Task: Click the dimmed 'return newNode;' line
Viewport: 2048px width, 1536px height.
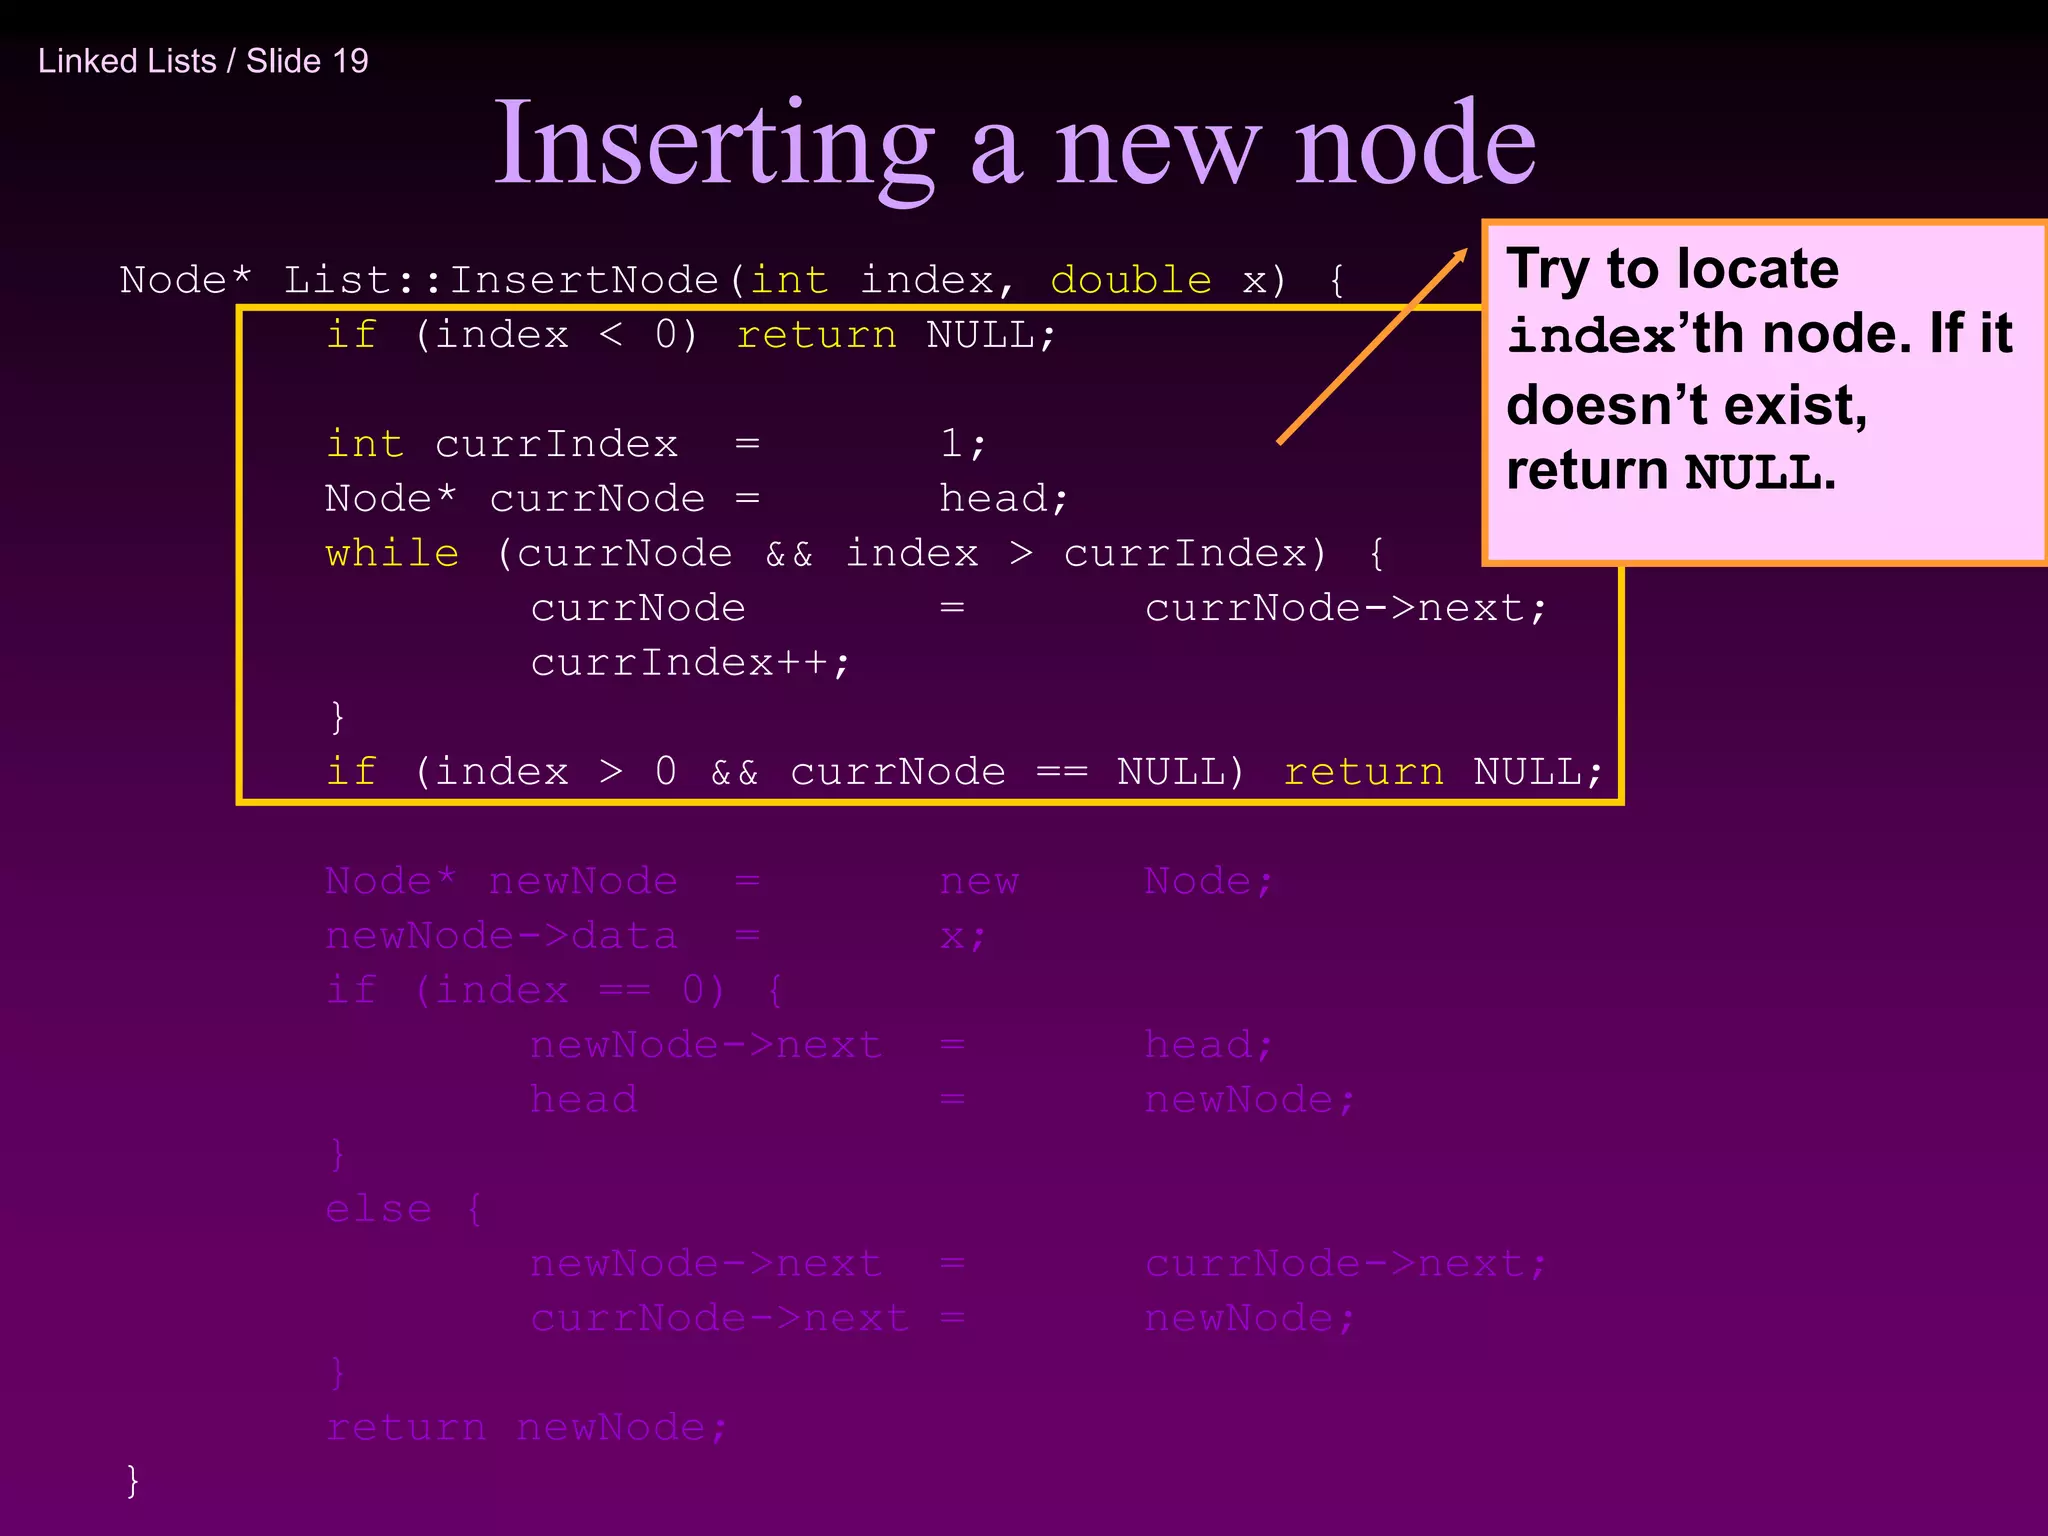Action: tap(526, 1427)
